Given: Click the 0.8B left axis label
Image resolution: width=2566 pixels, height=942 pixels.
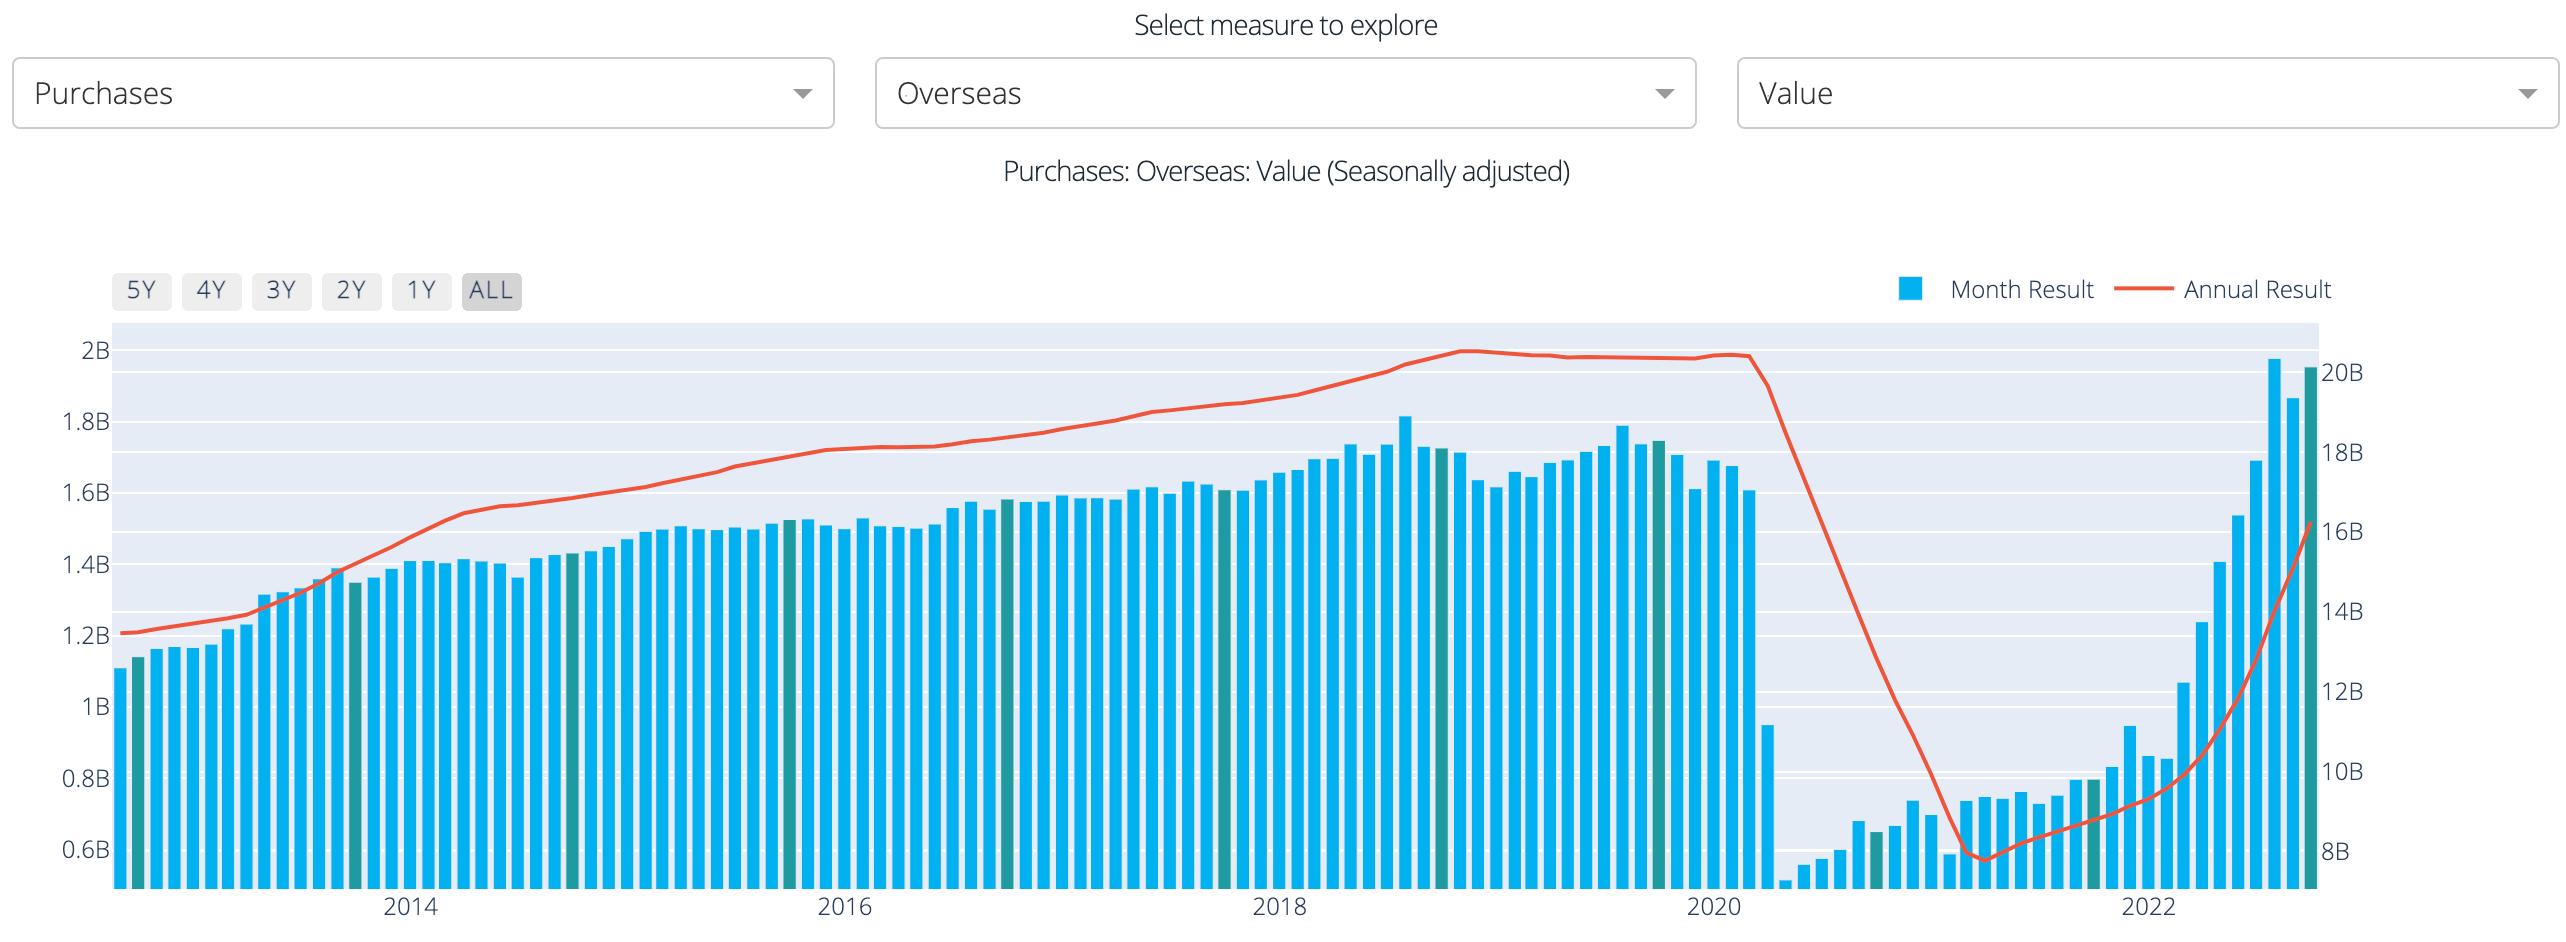Looking at the screenshot, I should [86, 779].
